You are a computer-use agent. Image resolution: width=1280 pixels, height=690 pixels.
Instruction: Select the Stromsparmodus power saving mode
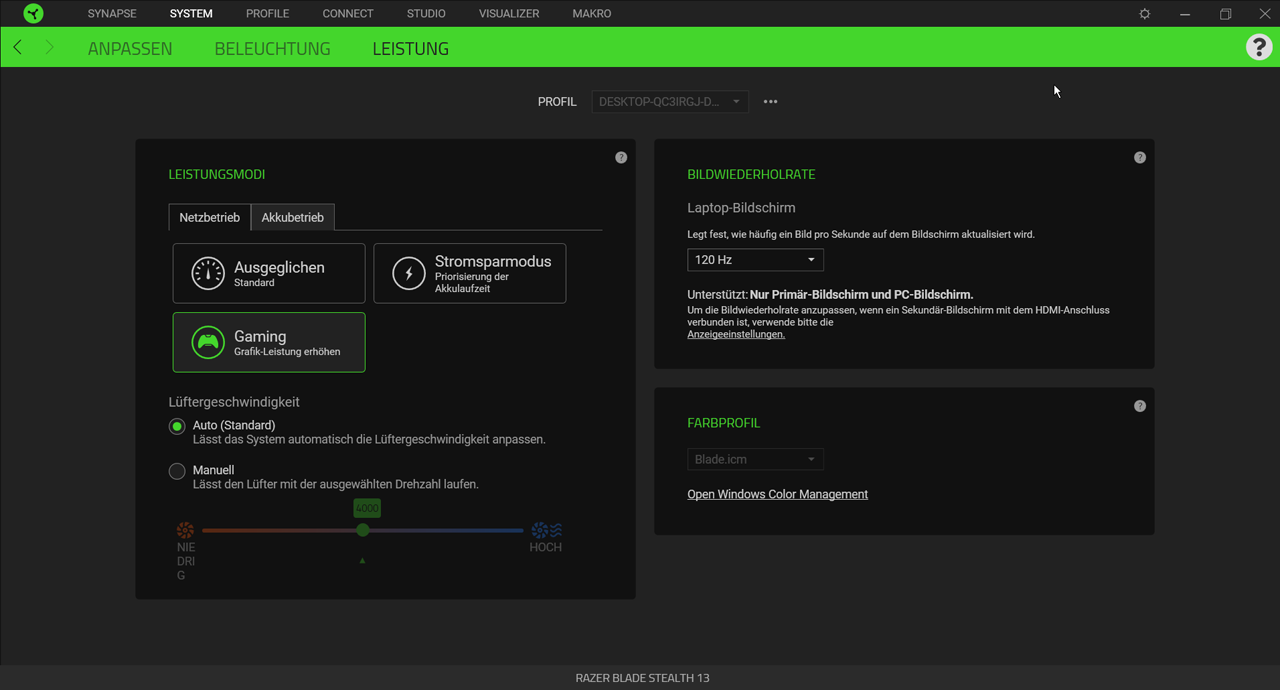click(x=469, y=272)
